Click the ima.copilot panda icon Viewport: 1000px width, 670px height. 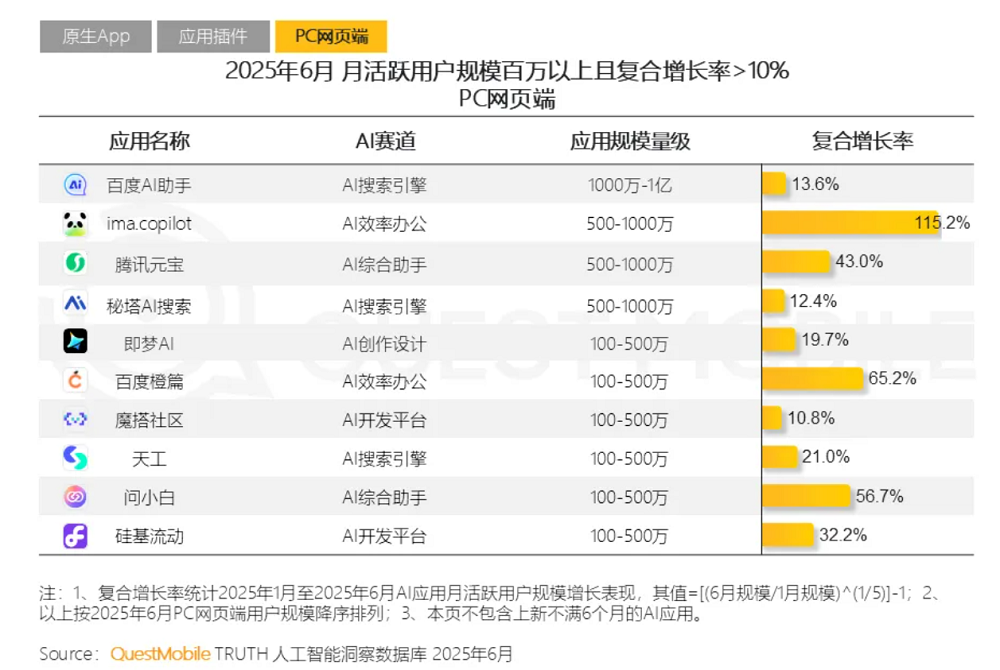76,224
